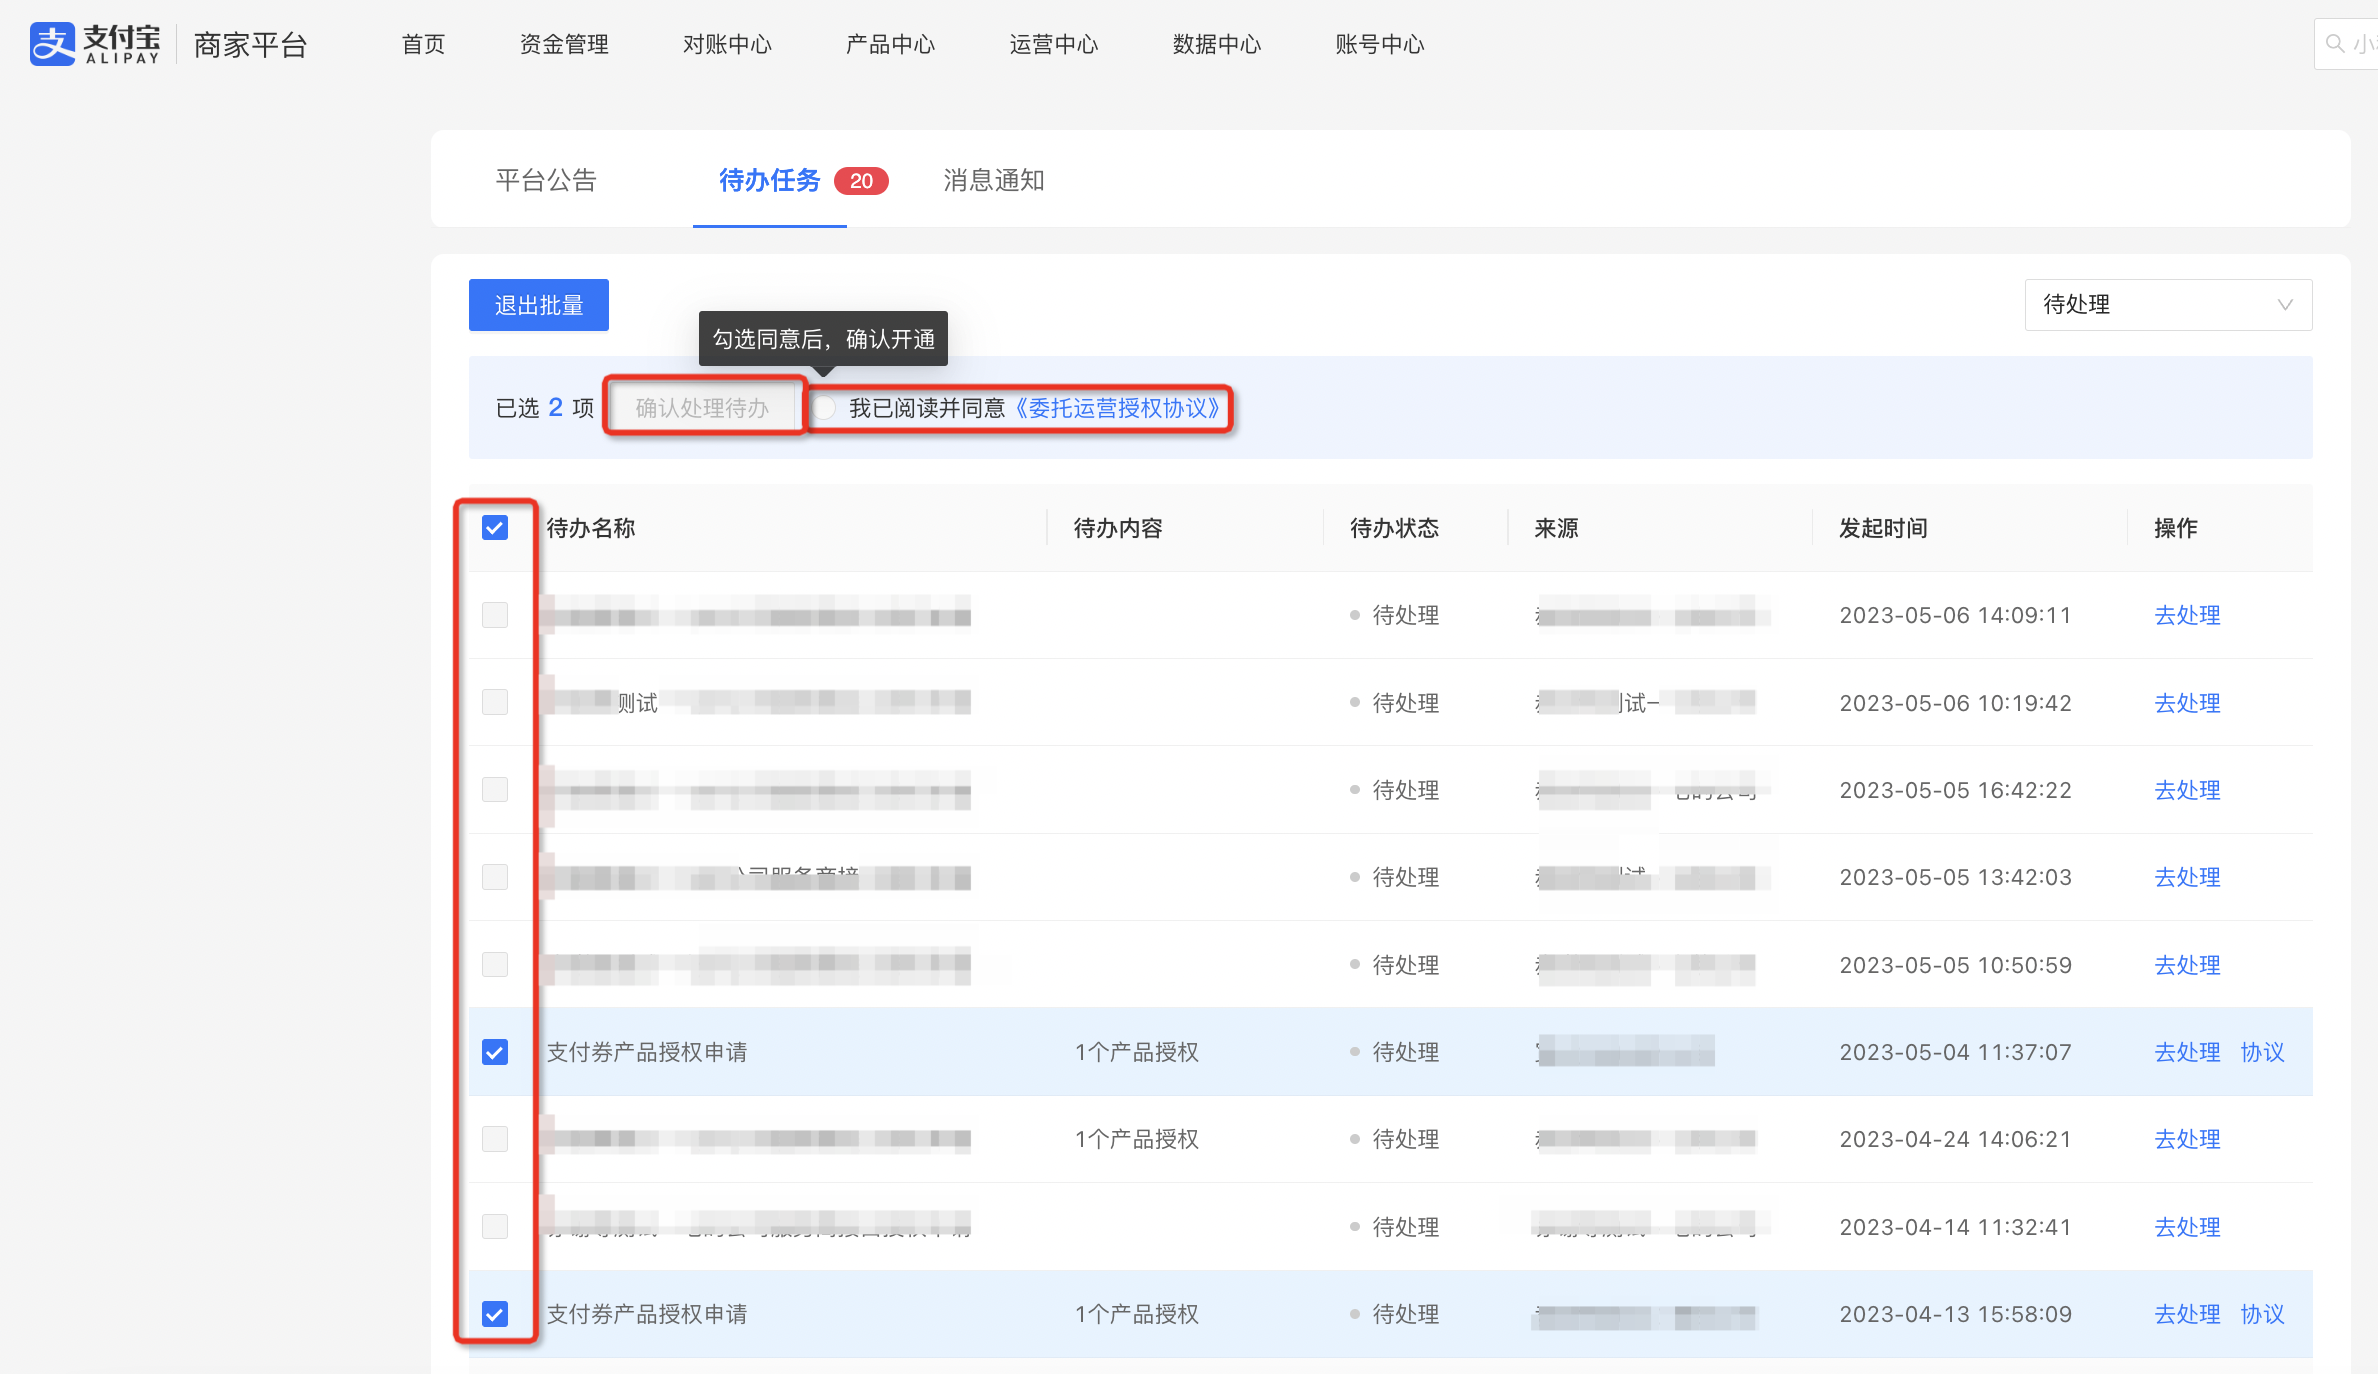Screen dimensions: 2378x1374
Task: Open the 资金管理 menu item
Action: coord(564,44)
